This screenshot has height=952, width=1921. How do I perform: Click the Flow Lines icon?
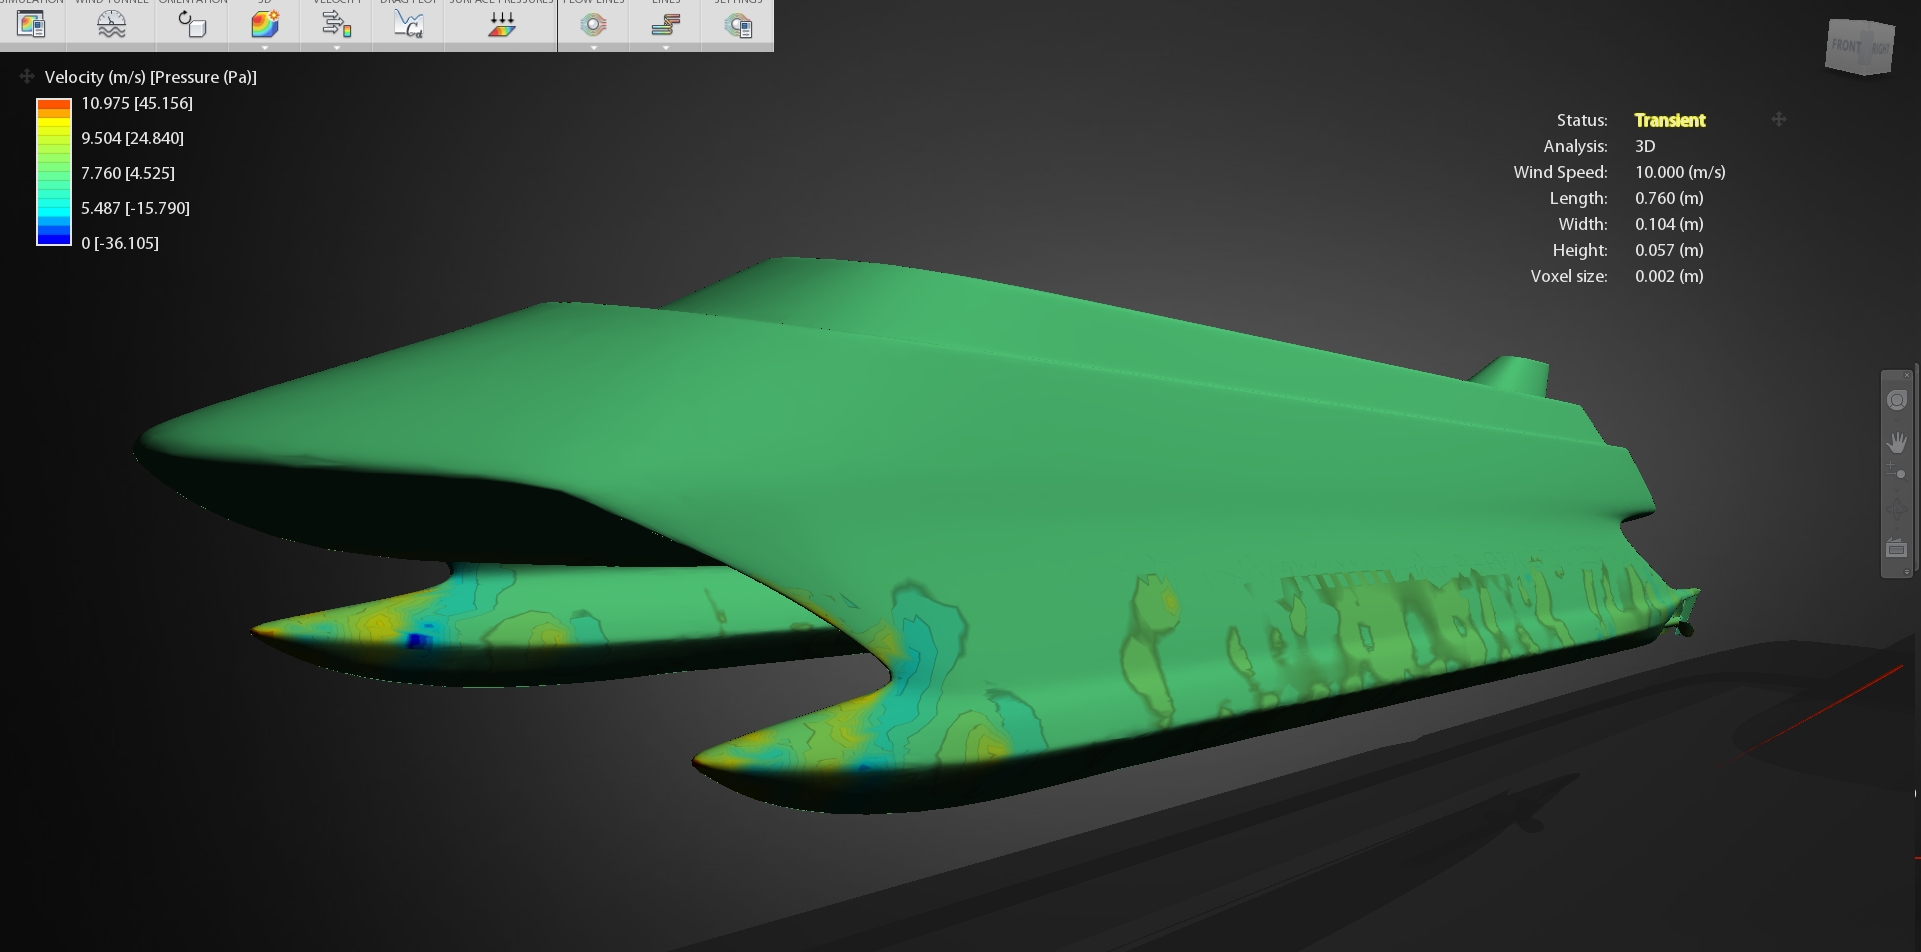pos(593,25)
